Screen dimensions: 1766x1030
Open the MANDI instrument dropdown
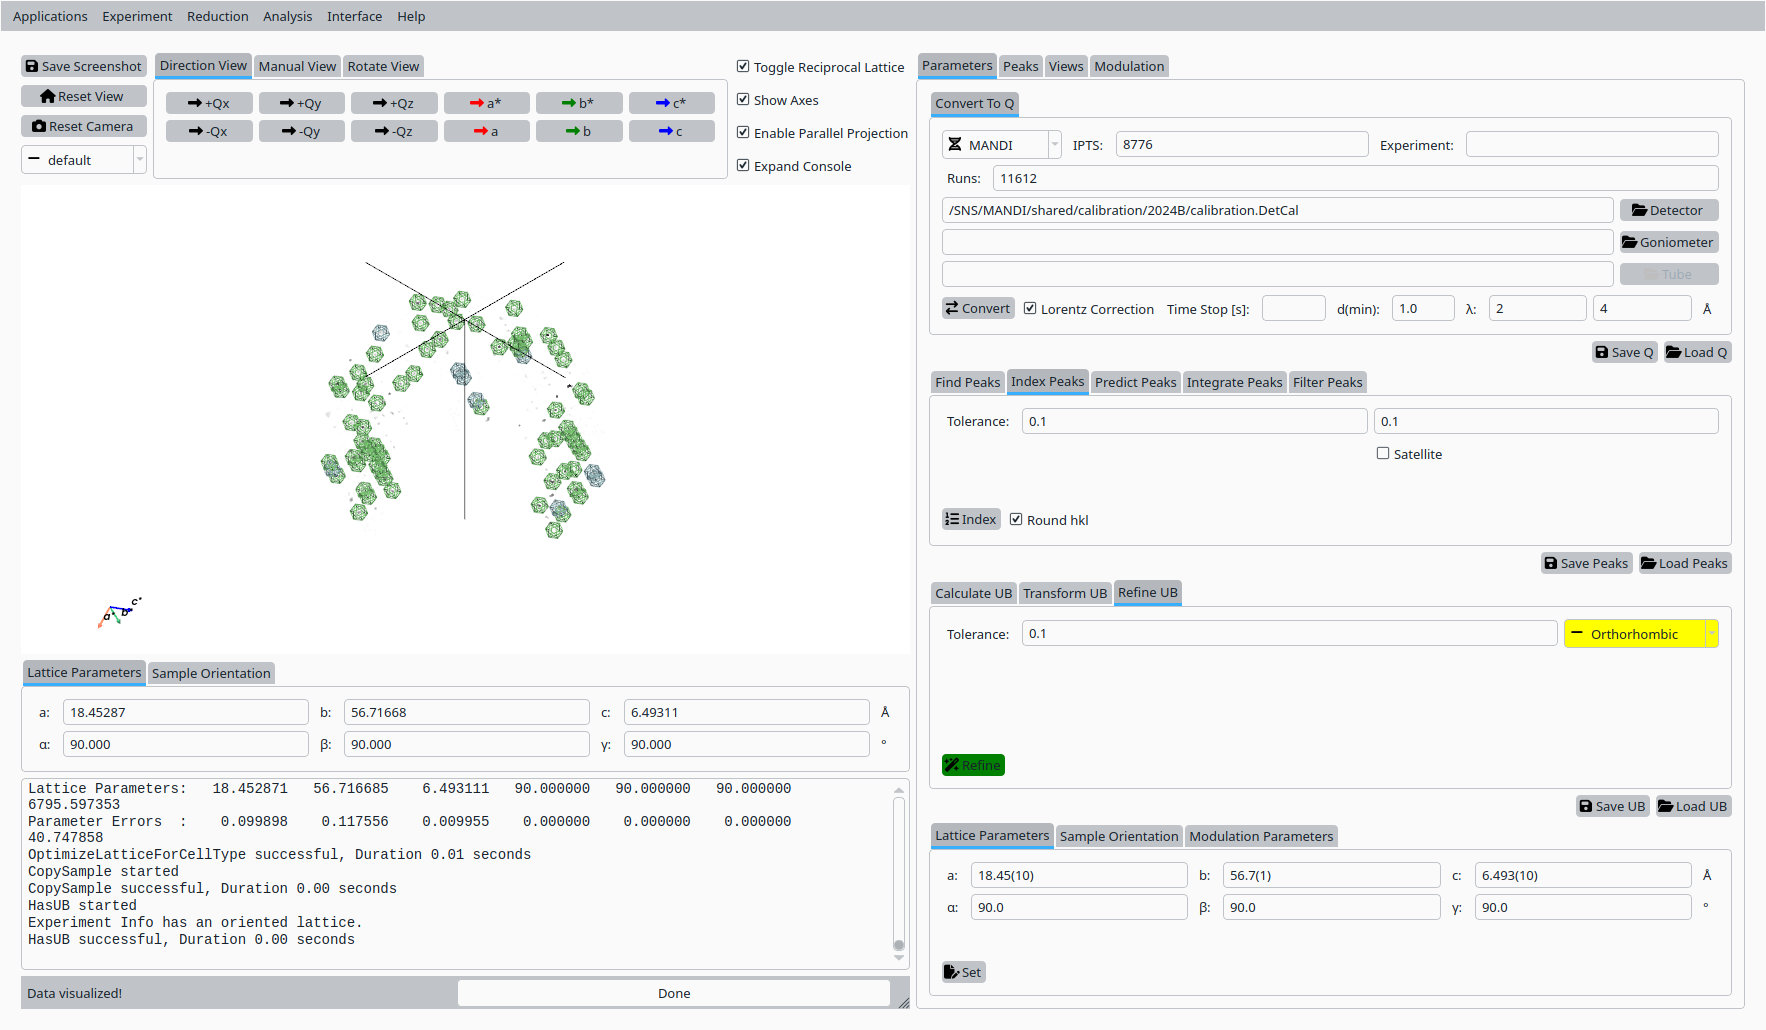1000,145
